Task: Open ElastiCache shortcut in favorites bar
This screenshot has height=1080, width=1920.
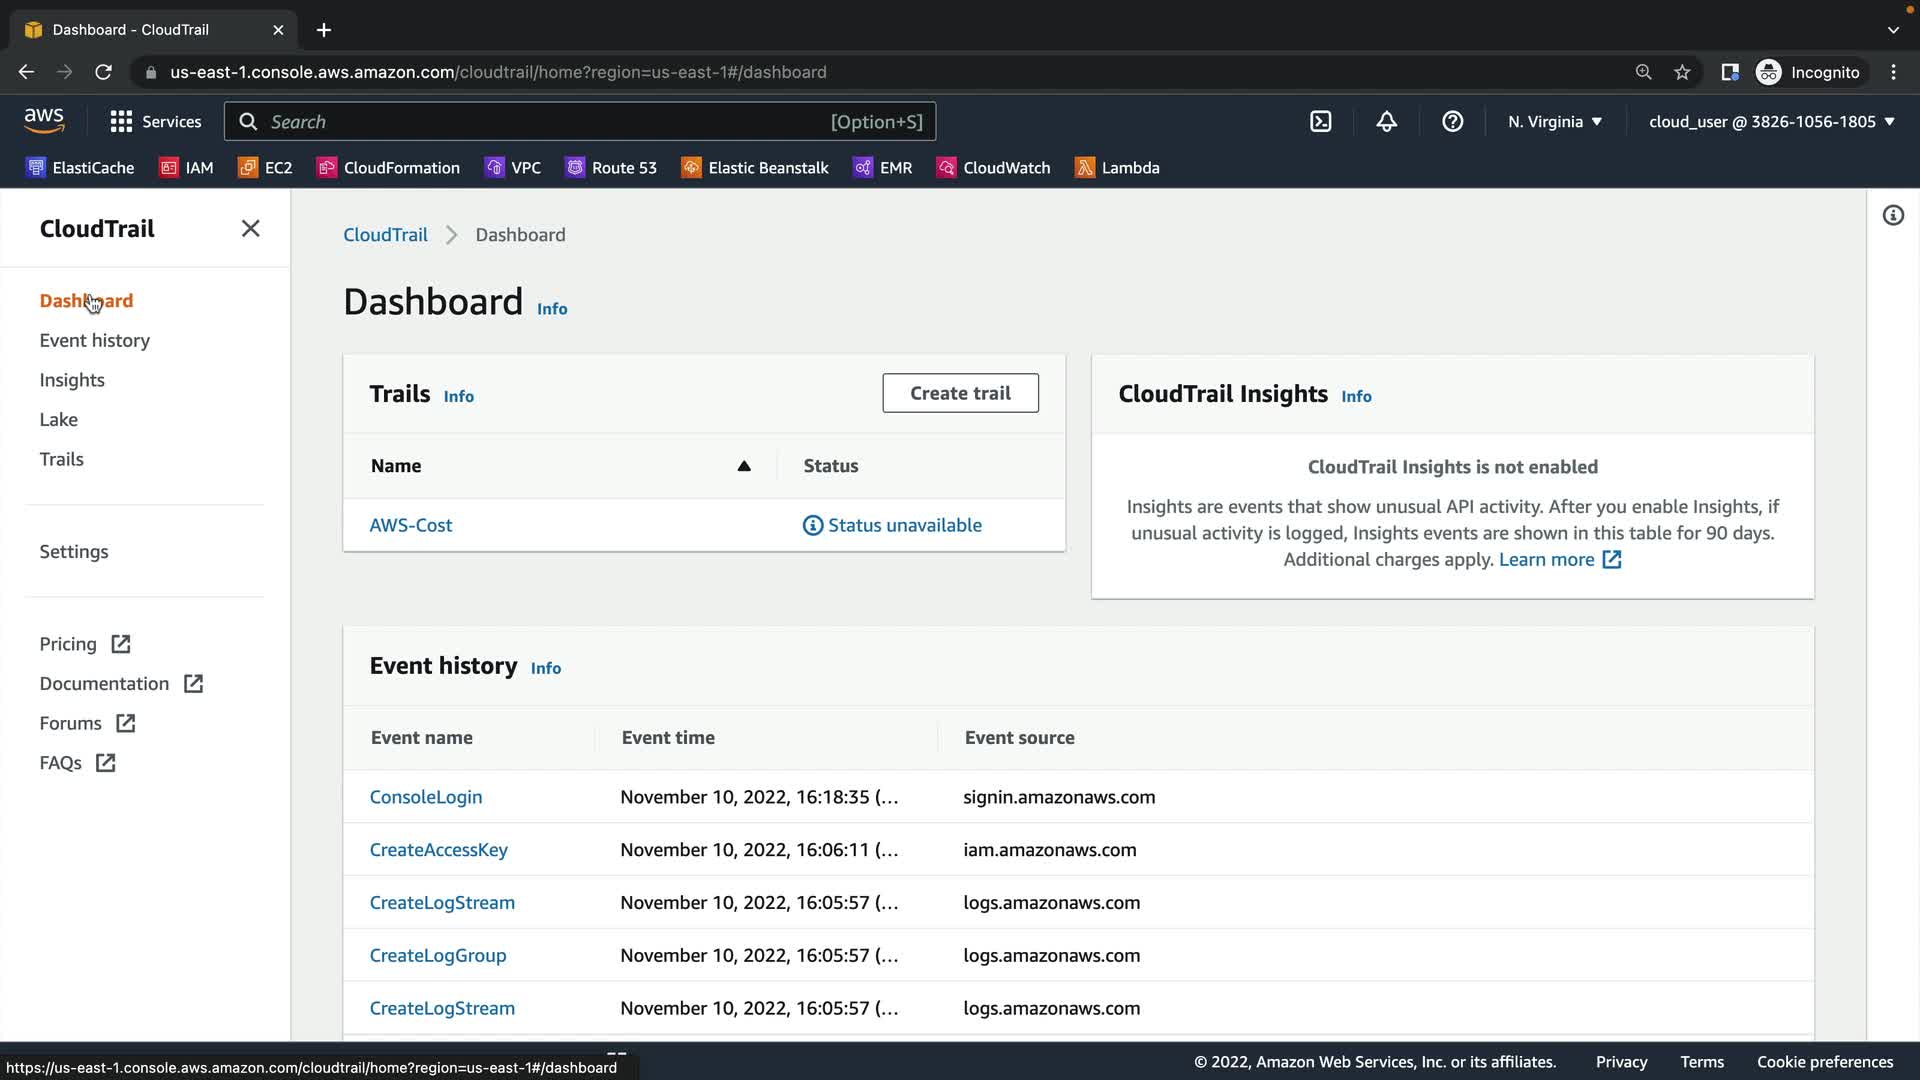Action: tap(80, 168)
